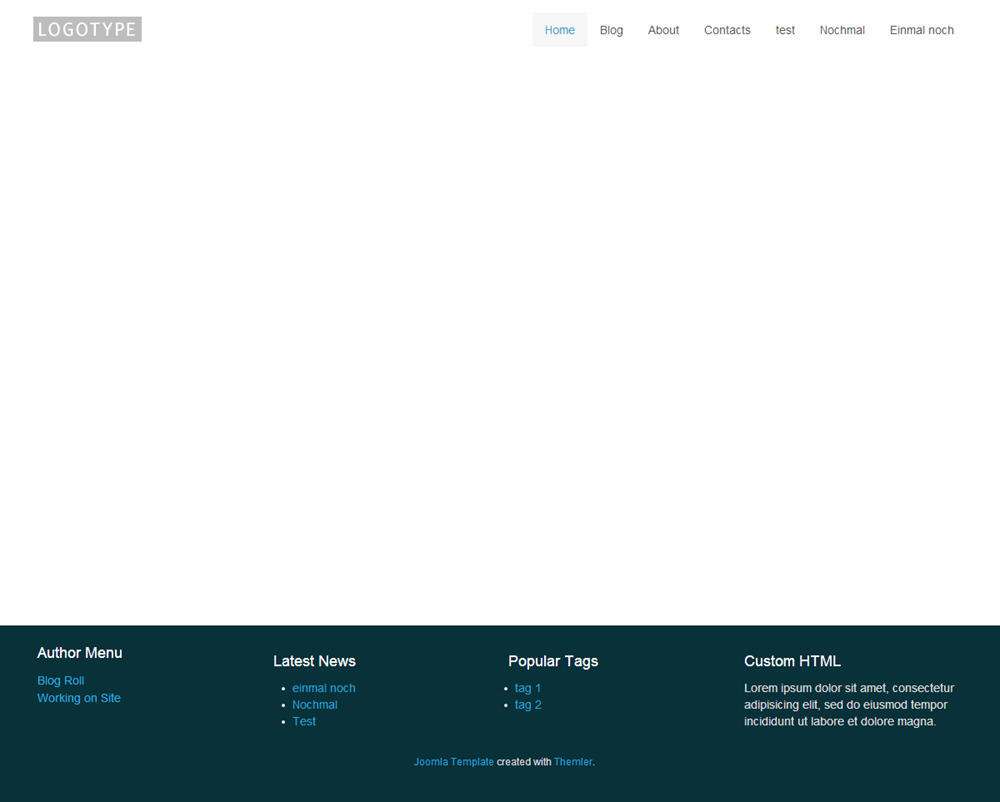Visit the Themler link in the footer
Screen dimensions: 1000x802
pos(573,762)
